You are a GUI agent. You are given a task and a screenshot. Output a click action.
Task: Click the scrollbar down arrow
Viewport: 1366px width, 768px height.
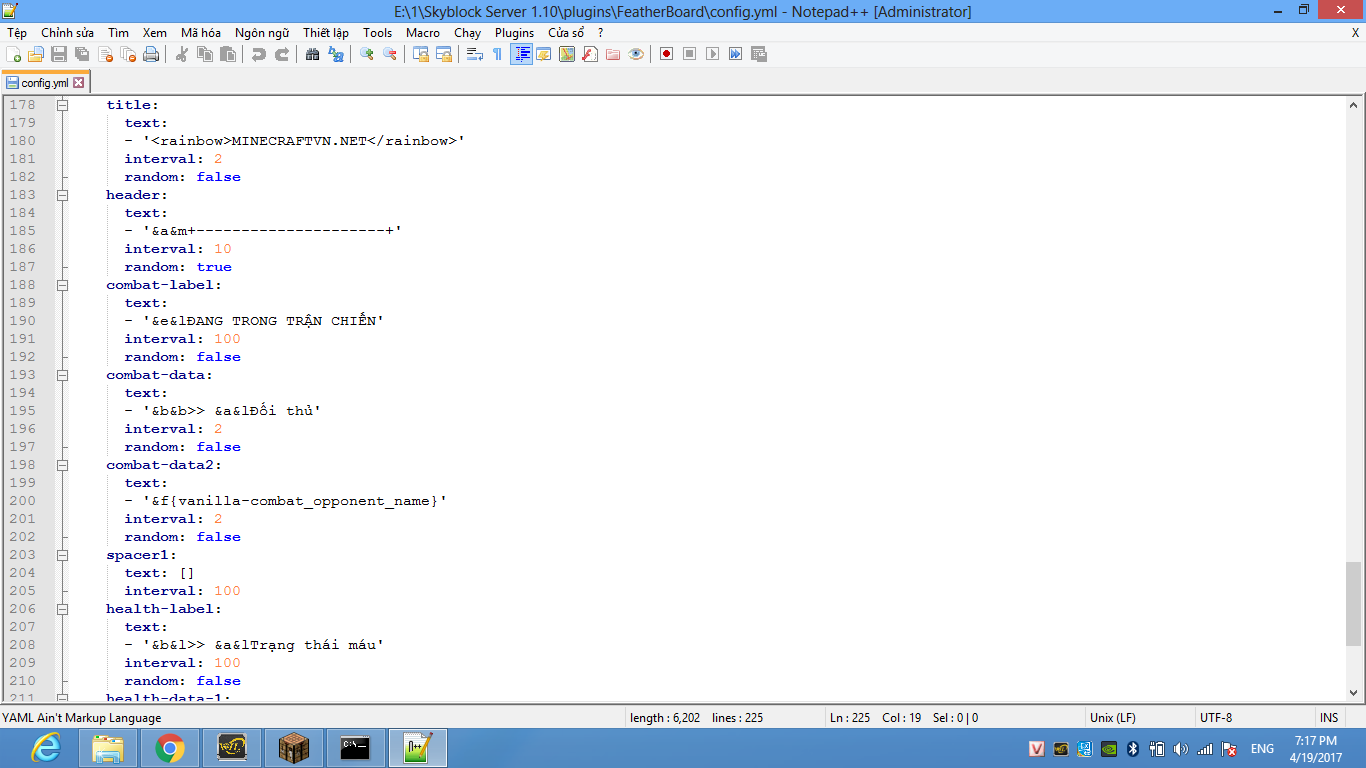click(1354, 693)
